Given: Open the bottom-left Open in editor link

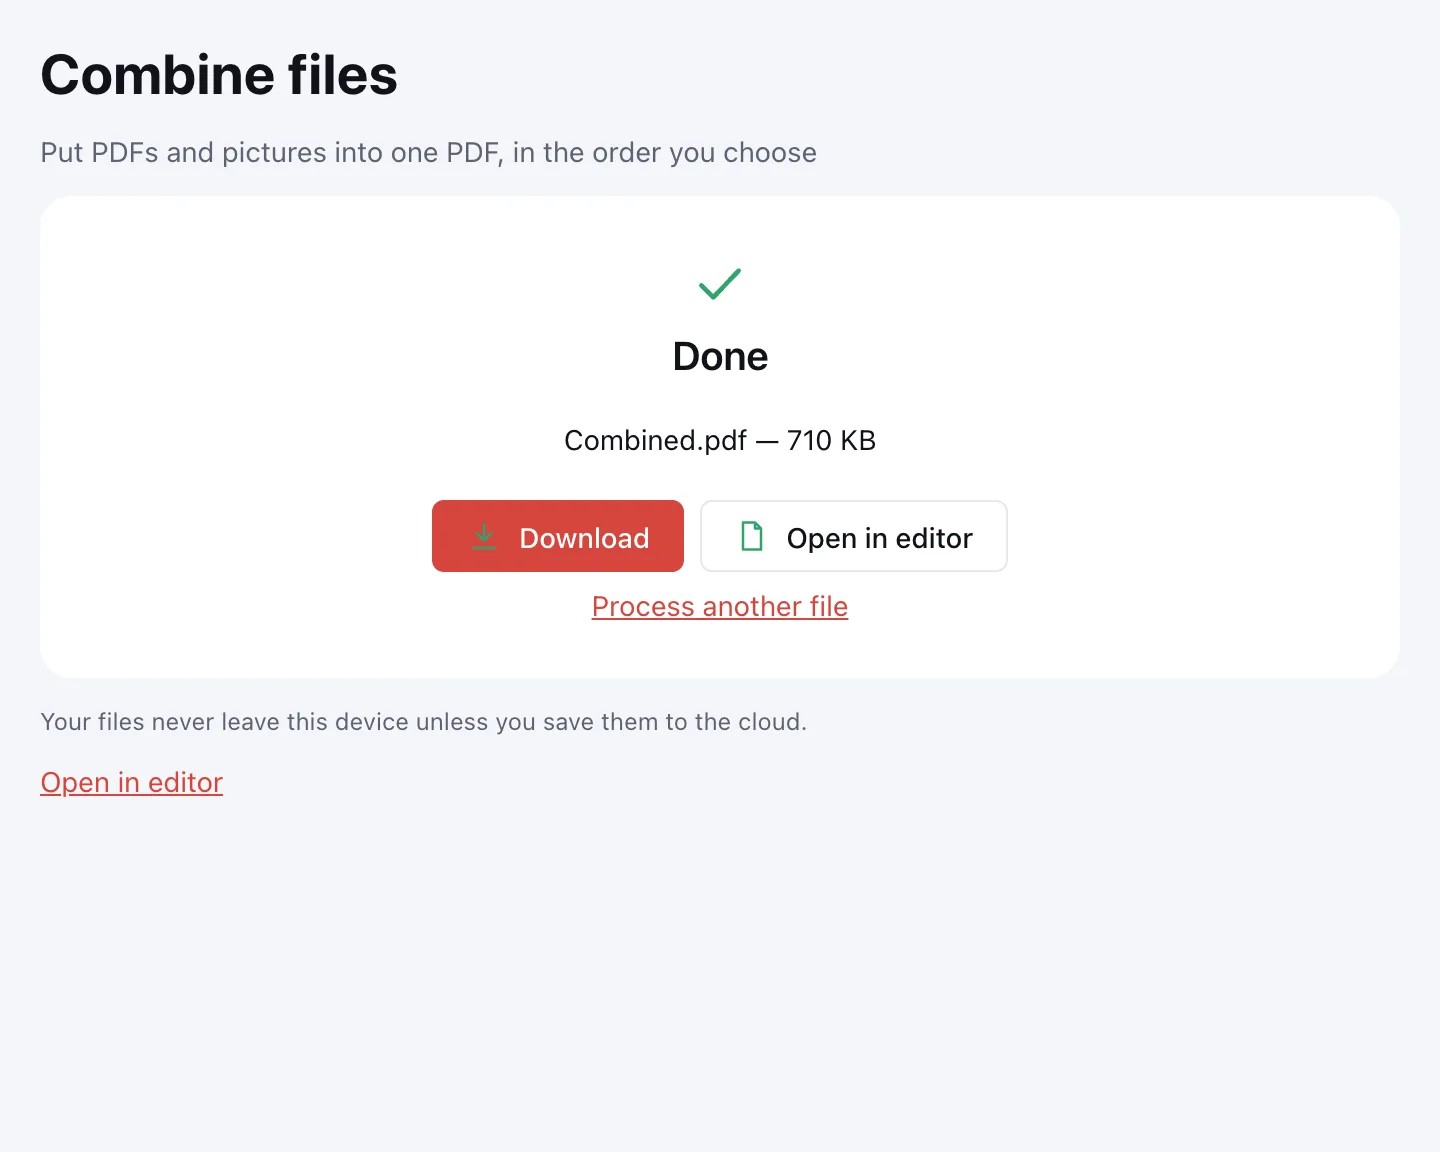Looking at the screenshot, I should pyautogui.click(x=132, y=782).
